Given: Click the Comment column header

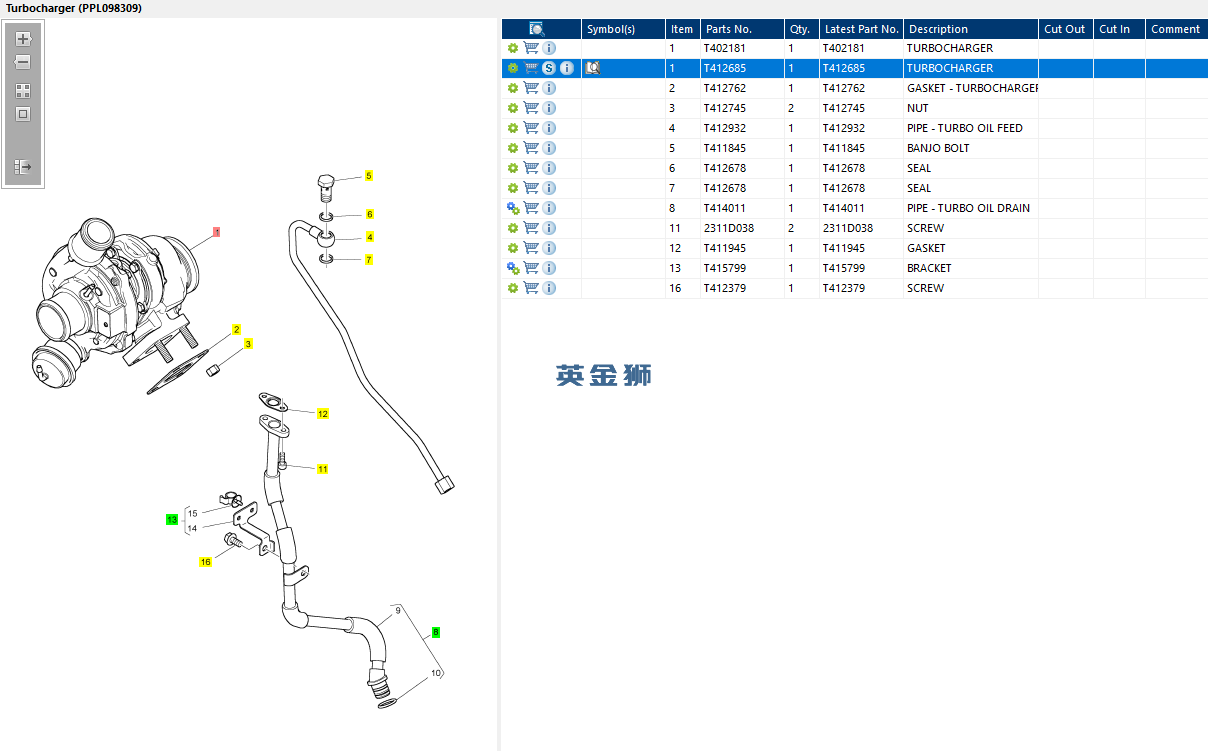Looking at the screenshot, I should (1176, 29).
